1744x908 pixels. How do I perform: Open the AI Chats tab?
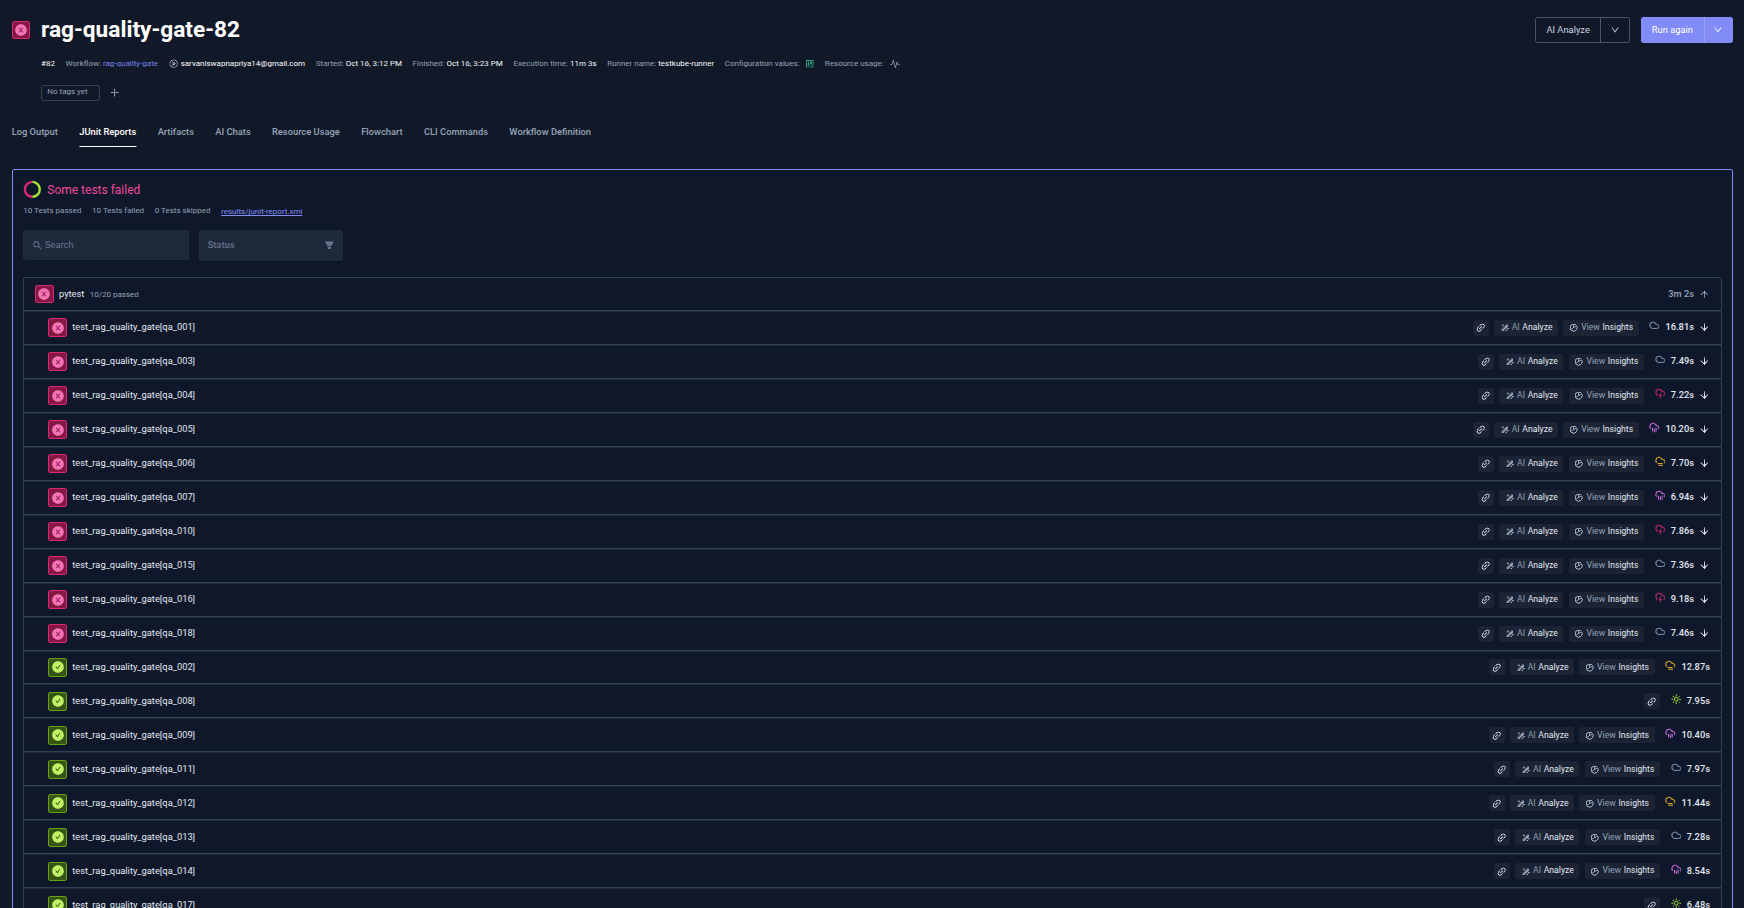(x=233, y=132)
